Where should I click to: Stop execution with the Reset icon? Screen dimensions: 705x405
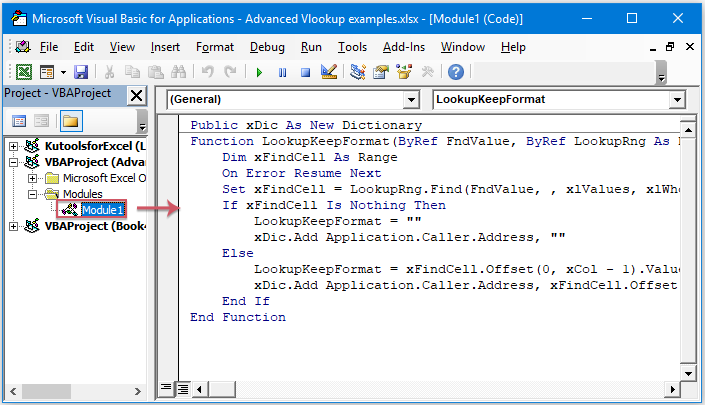(x=304, y=72)
